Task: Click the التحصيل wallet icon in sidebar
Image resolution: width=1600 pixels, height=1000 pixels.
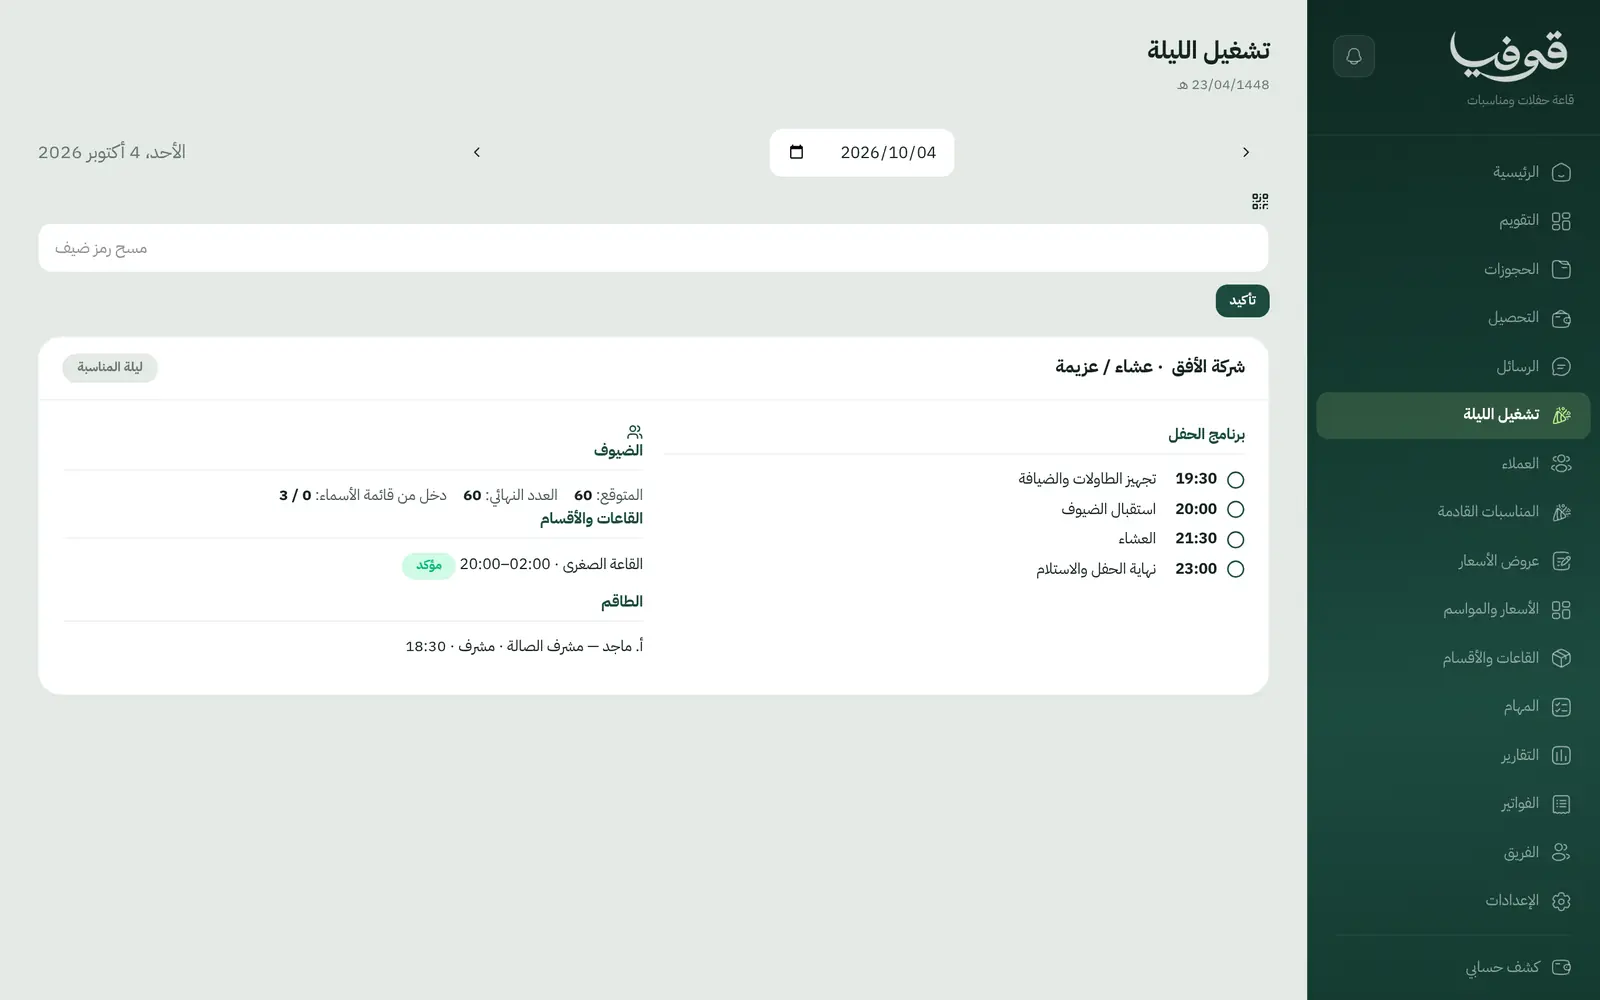Action: tap(1561, 318)
